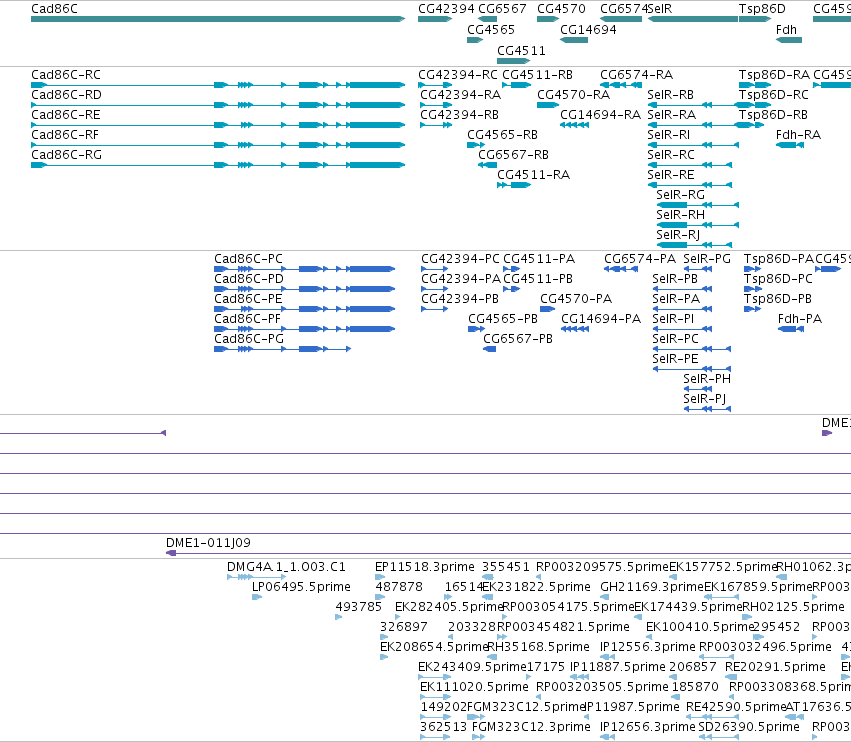Image resolution: width=851 pixels, height=742 pixels.
Task: Open the CG4565 gene feature
Action: coord(475,40)
